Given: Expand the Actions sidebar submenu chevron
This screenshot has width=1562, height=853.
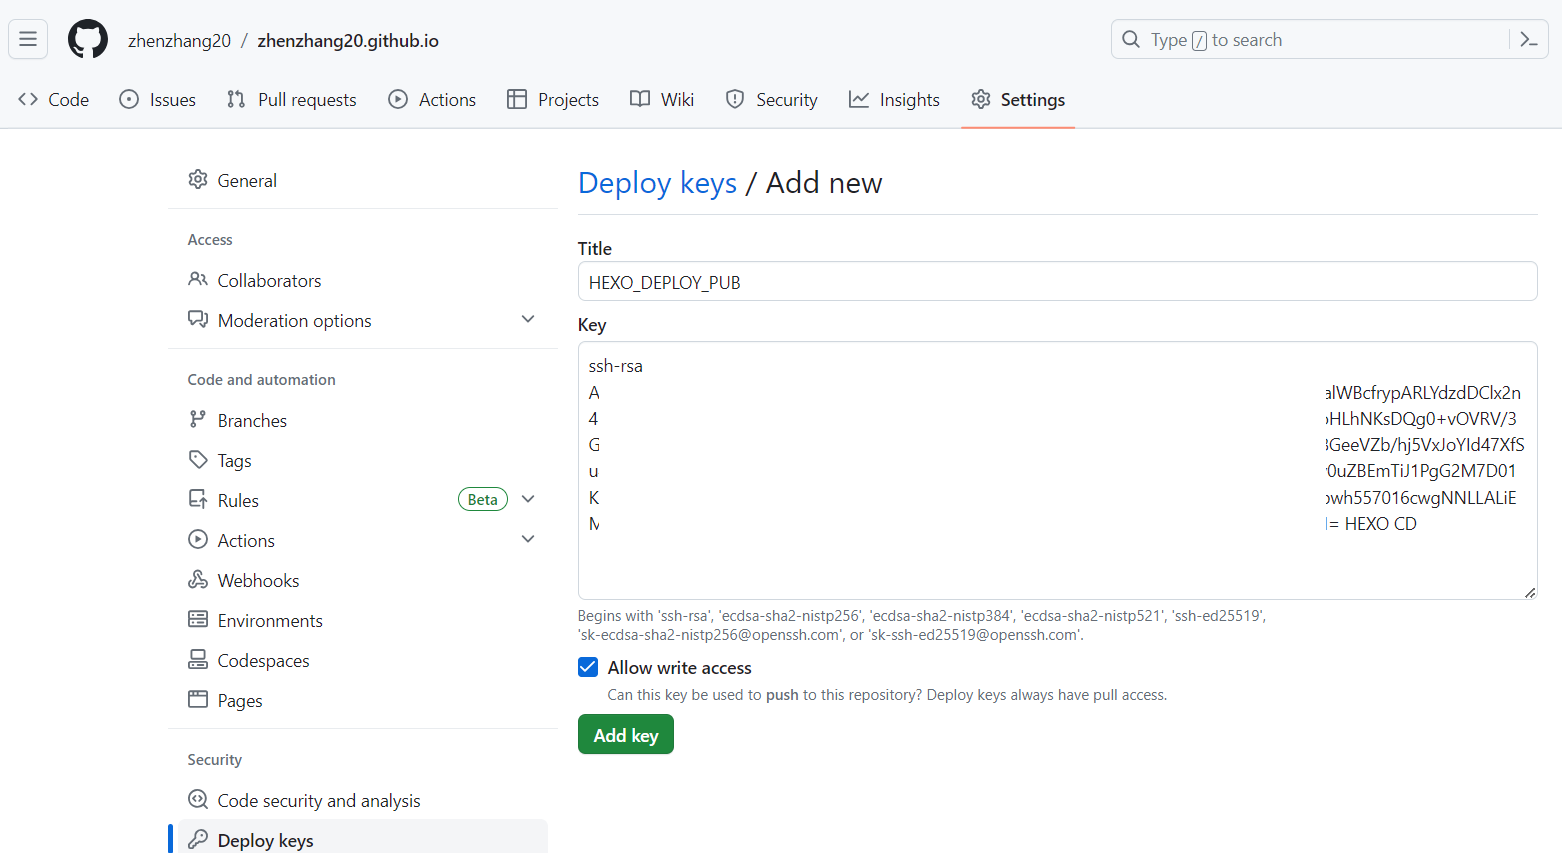Looking at the screenshot, I should point(528,539).
